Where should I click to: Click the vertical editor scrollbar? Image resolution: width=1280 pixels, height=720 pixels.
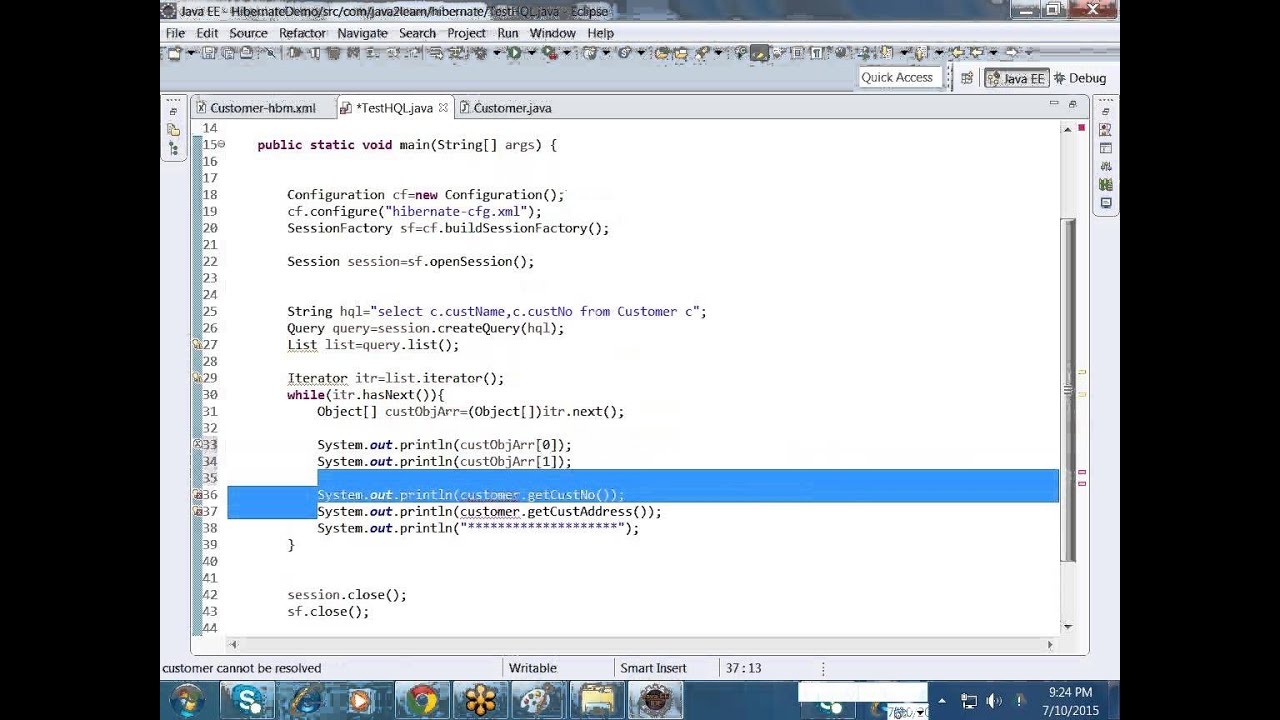pos(1068,390)
